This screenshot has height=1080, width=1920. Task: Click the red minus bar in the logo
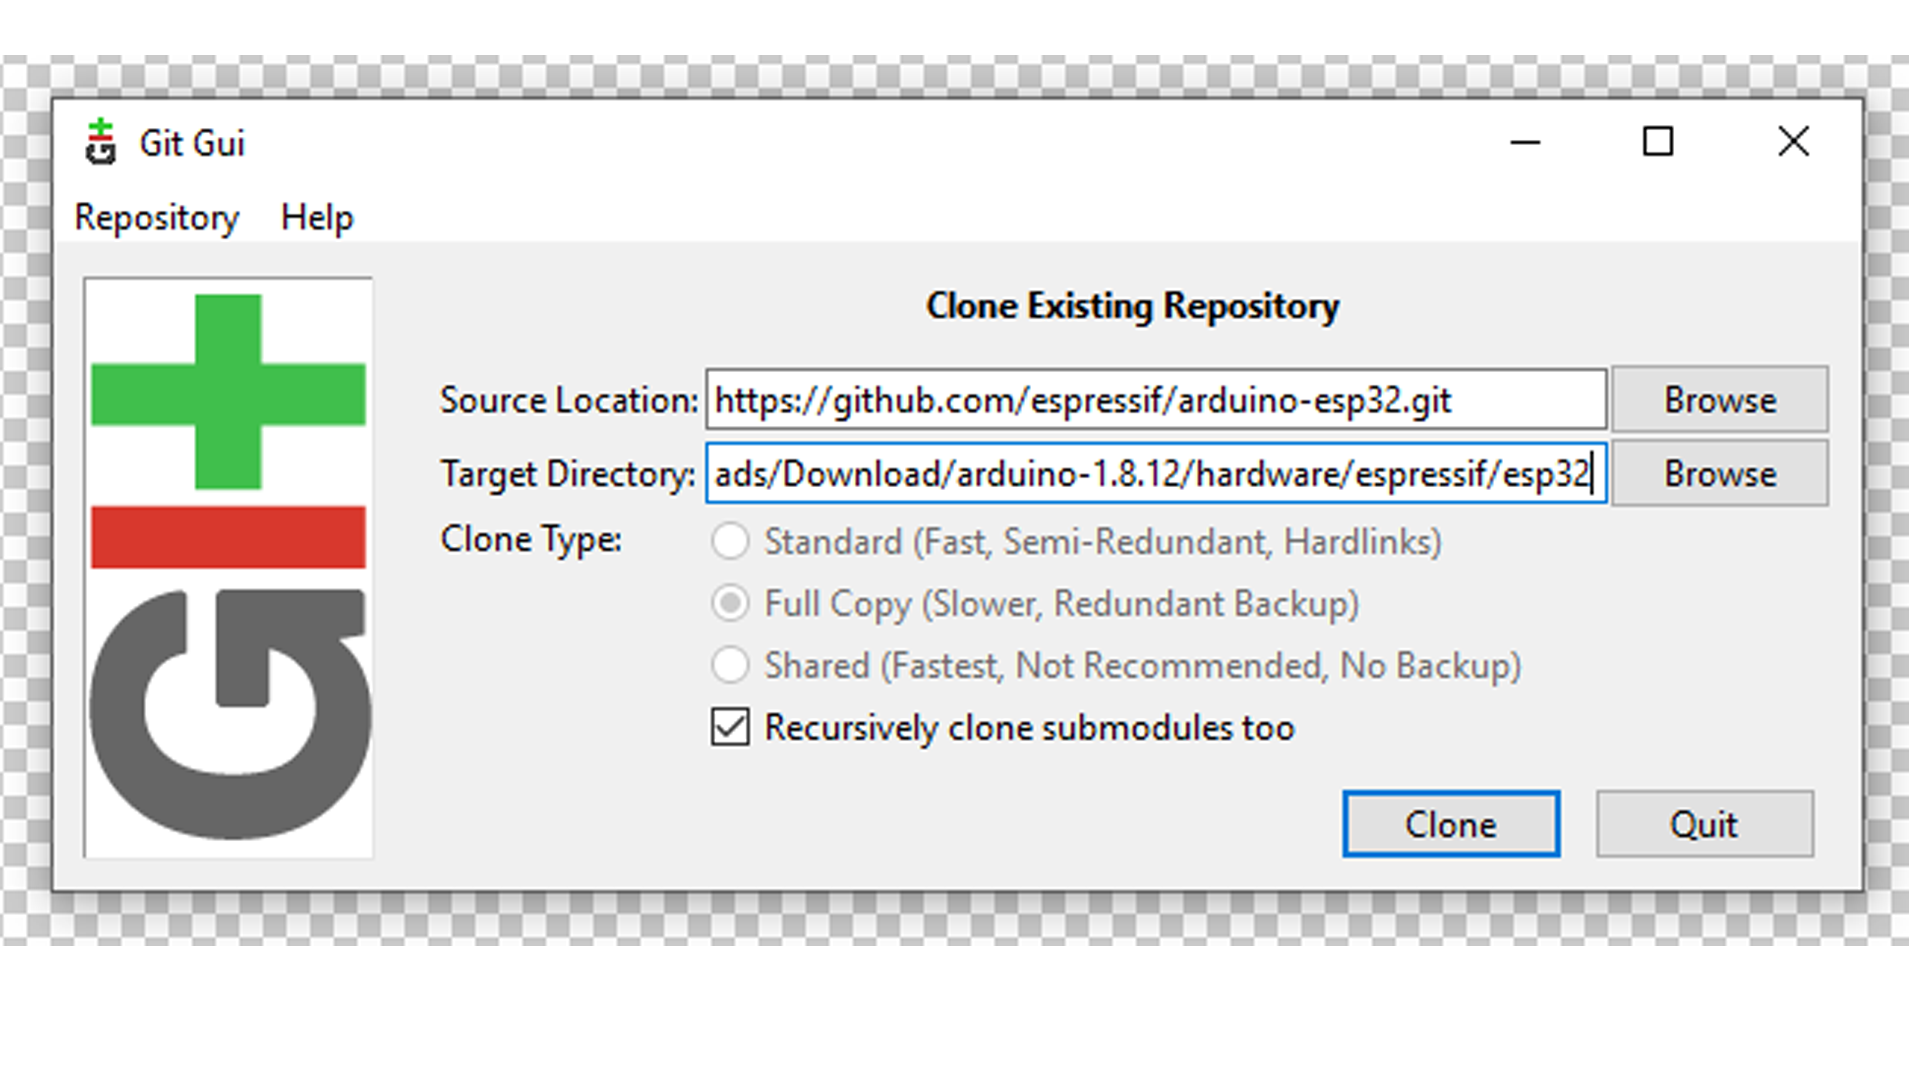point(228,537)
